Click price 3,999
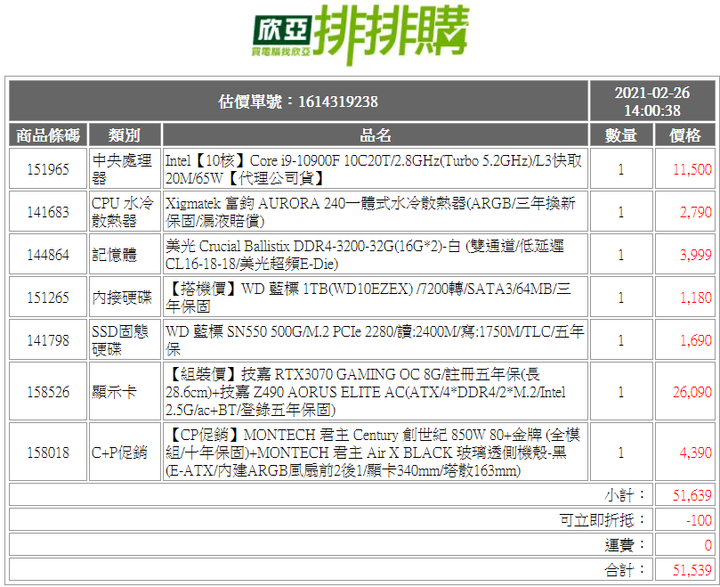The width and height of the screenshot is (720, 587). coord(696,254)
